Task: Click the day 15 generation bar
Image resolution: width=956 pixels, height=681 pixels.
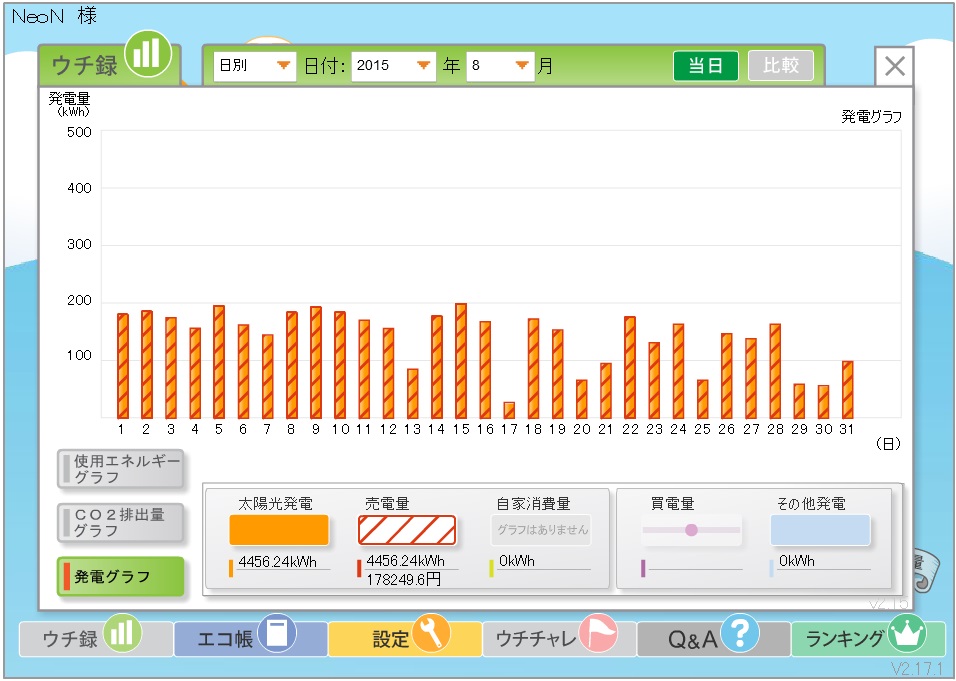Action: click(461, 361)
